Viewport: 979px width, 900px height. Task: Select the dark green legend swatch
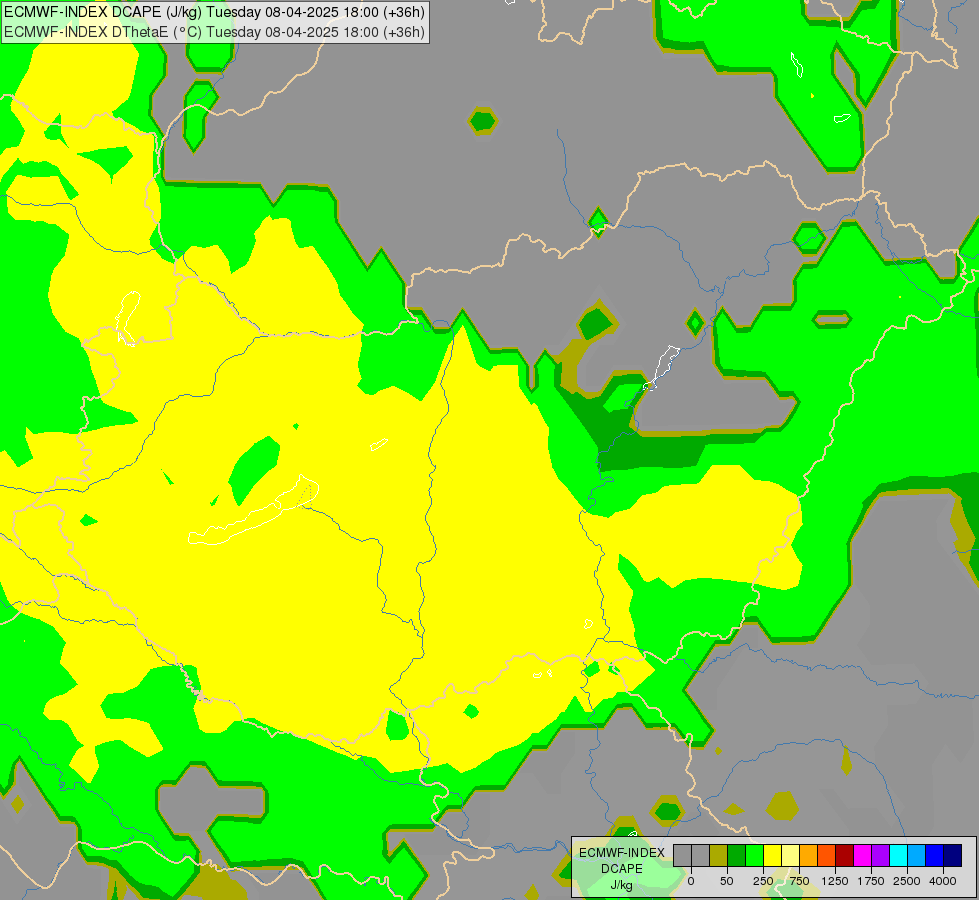coord(737,855)
